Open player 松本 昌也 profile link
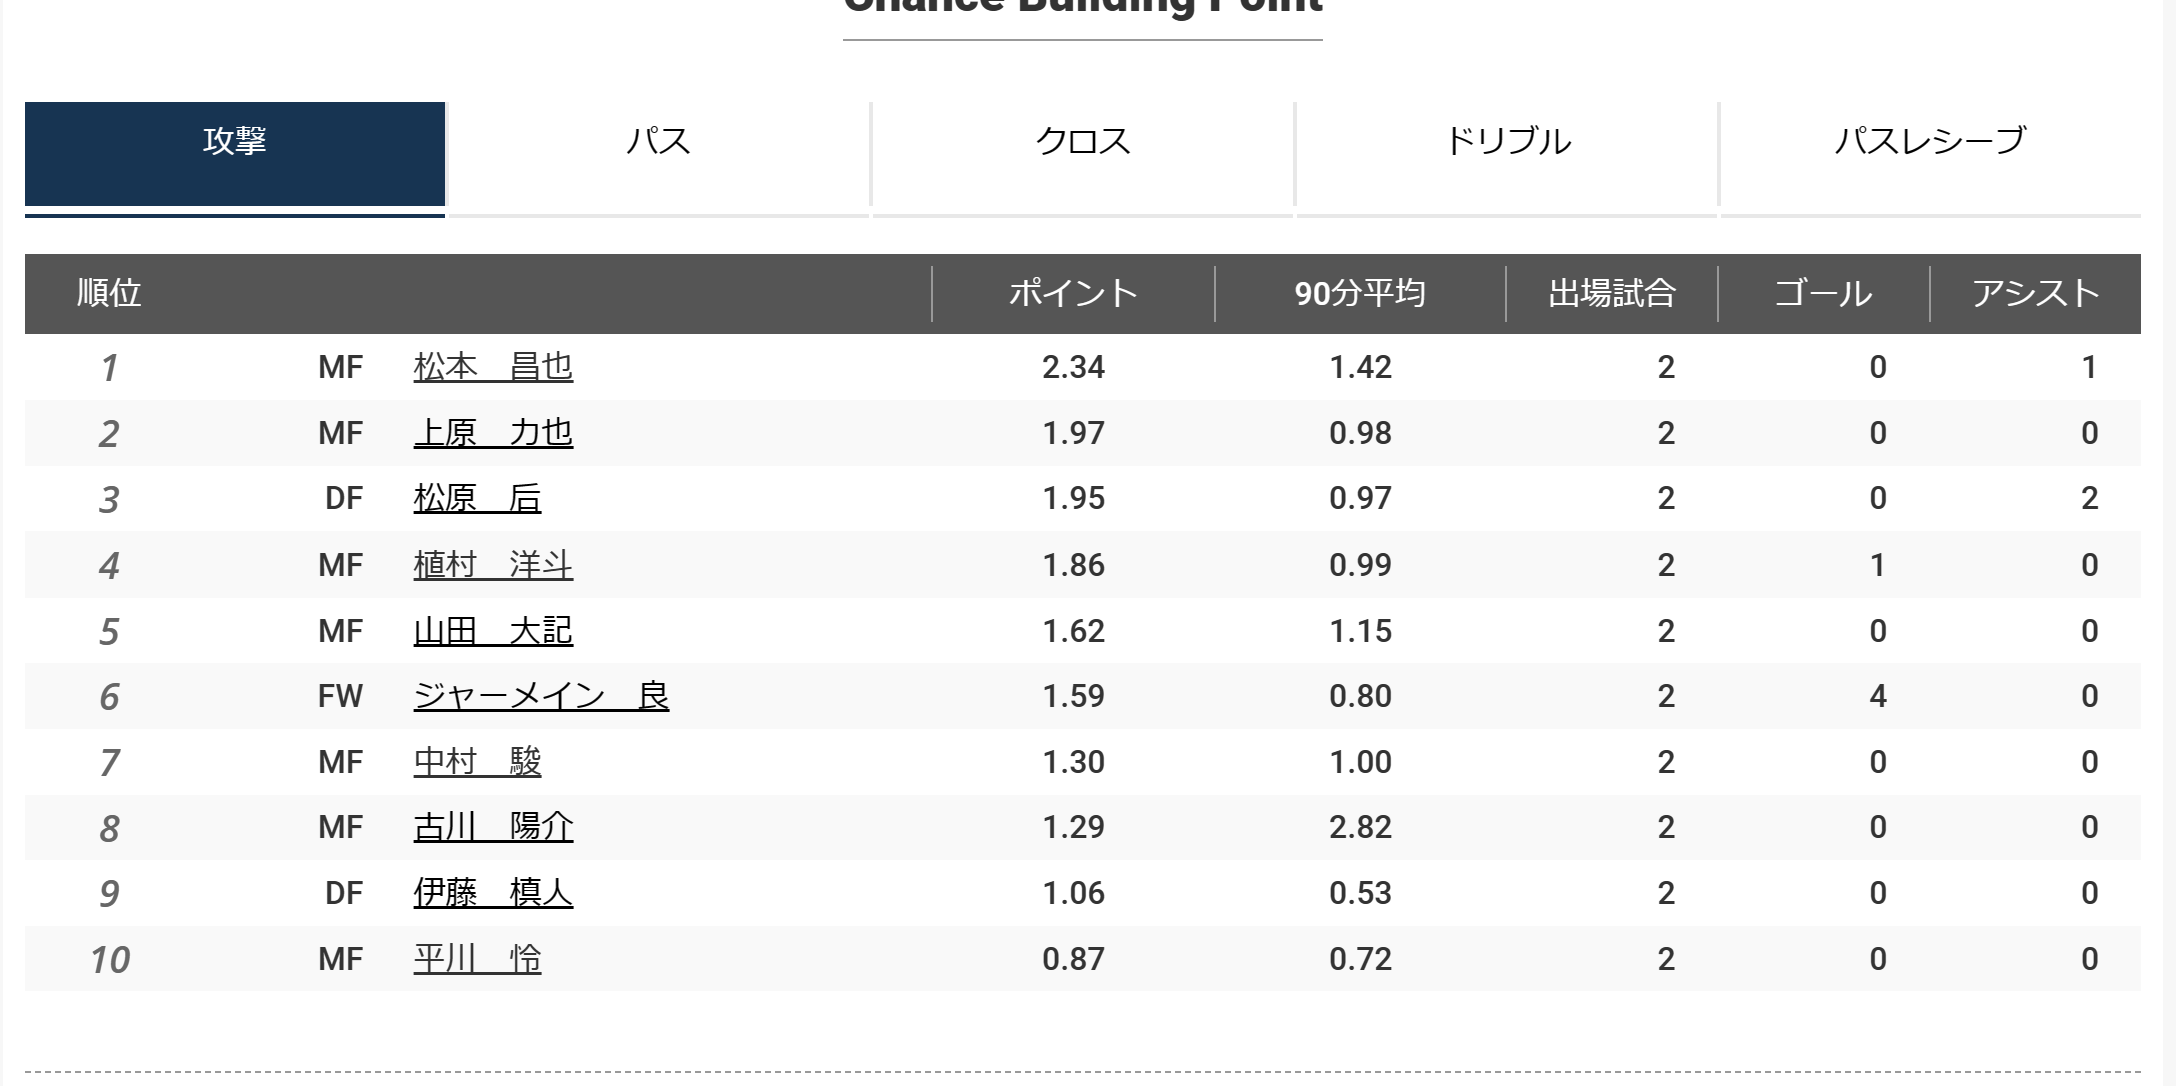Image resolution: width=2176 pixels, height=1086 pixels. pos(493,367)
